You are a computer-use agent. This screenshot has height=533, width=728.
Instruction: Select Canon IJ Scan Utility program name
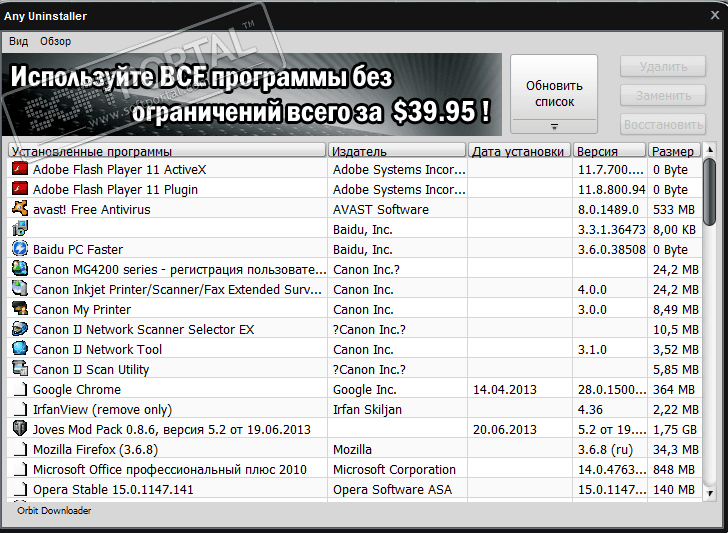[91, 370]
